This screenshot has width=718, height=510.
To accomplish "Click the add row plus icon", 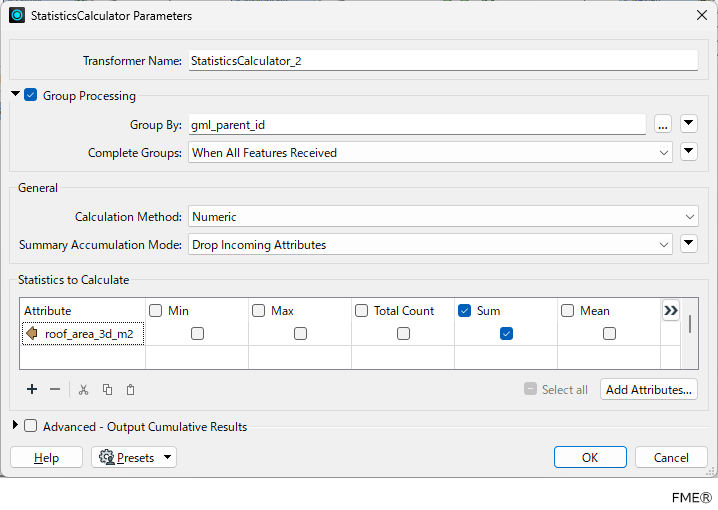I will (32, 389).
